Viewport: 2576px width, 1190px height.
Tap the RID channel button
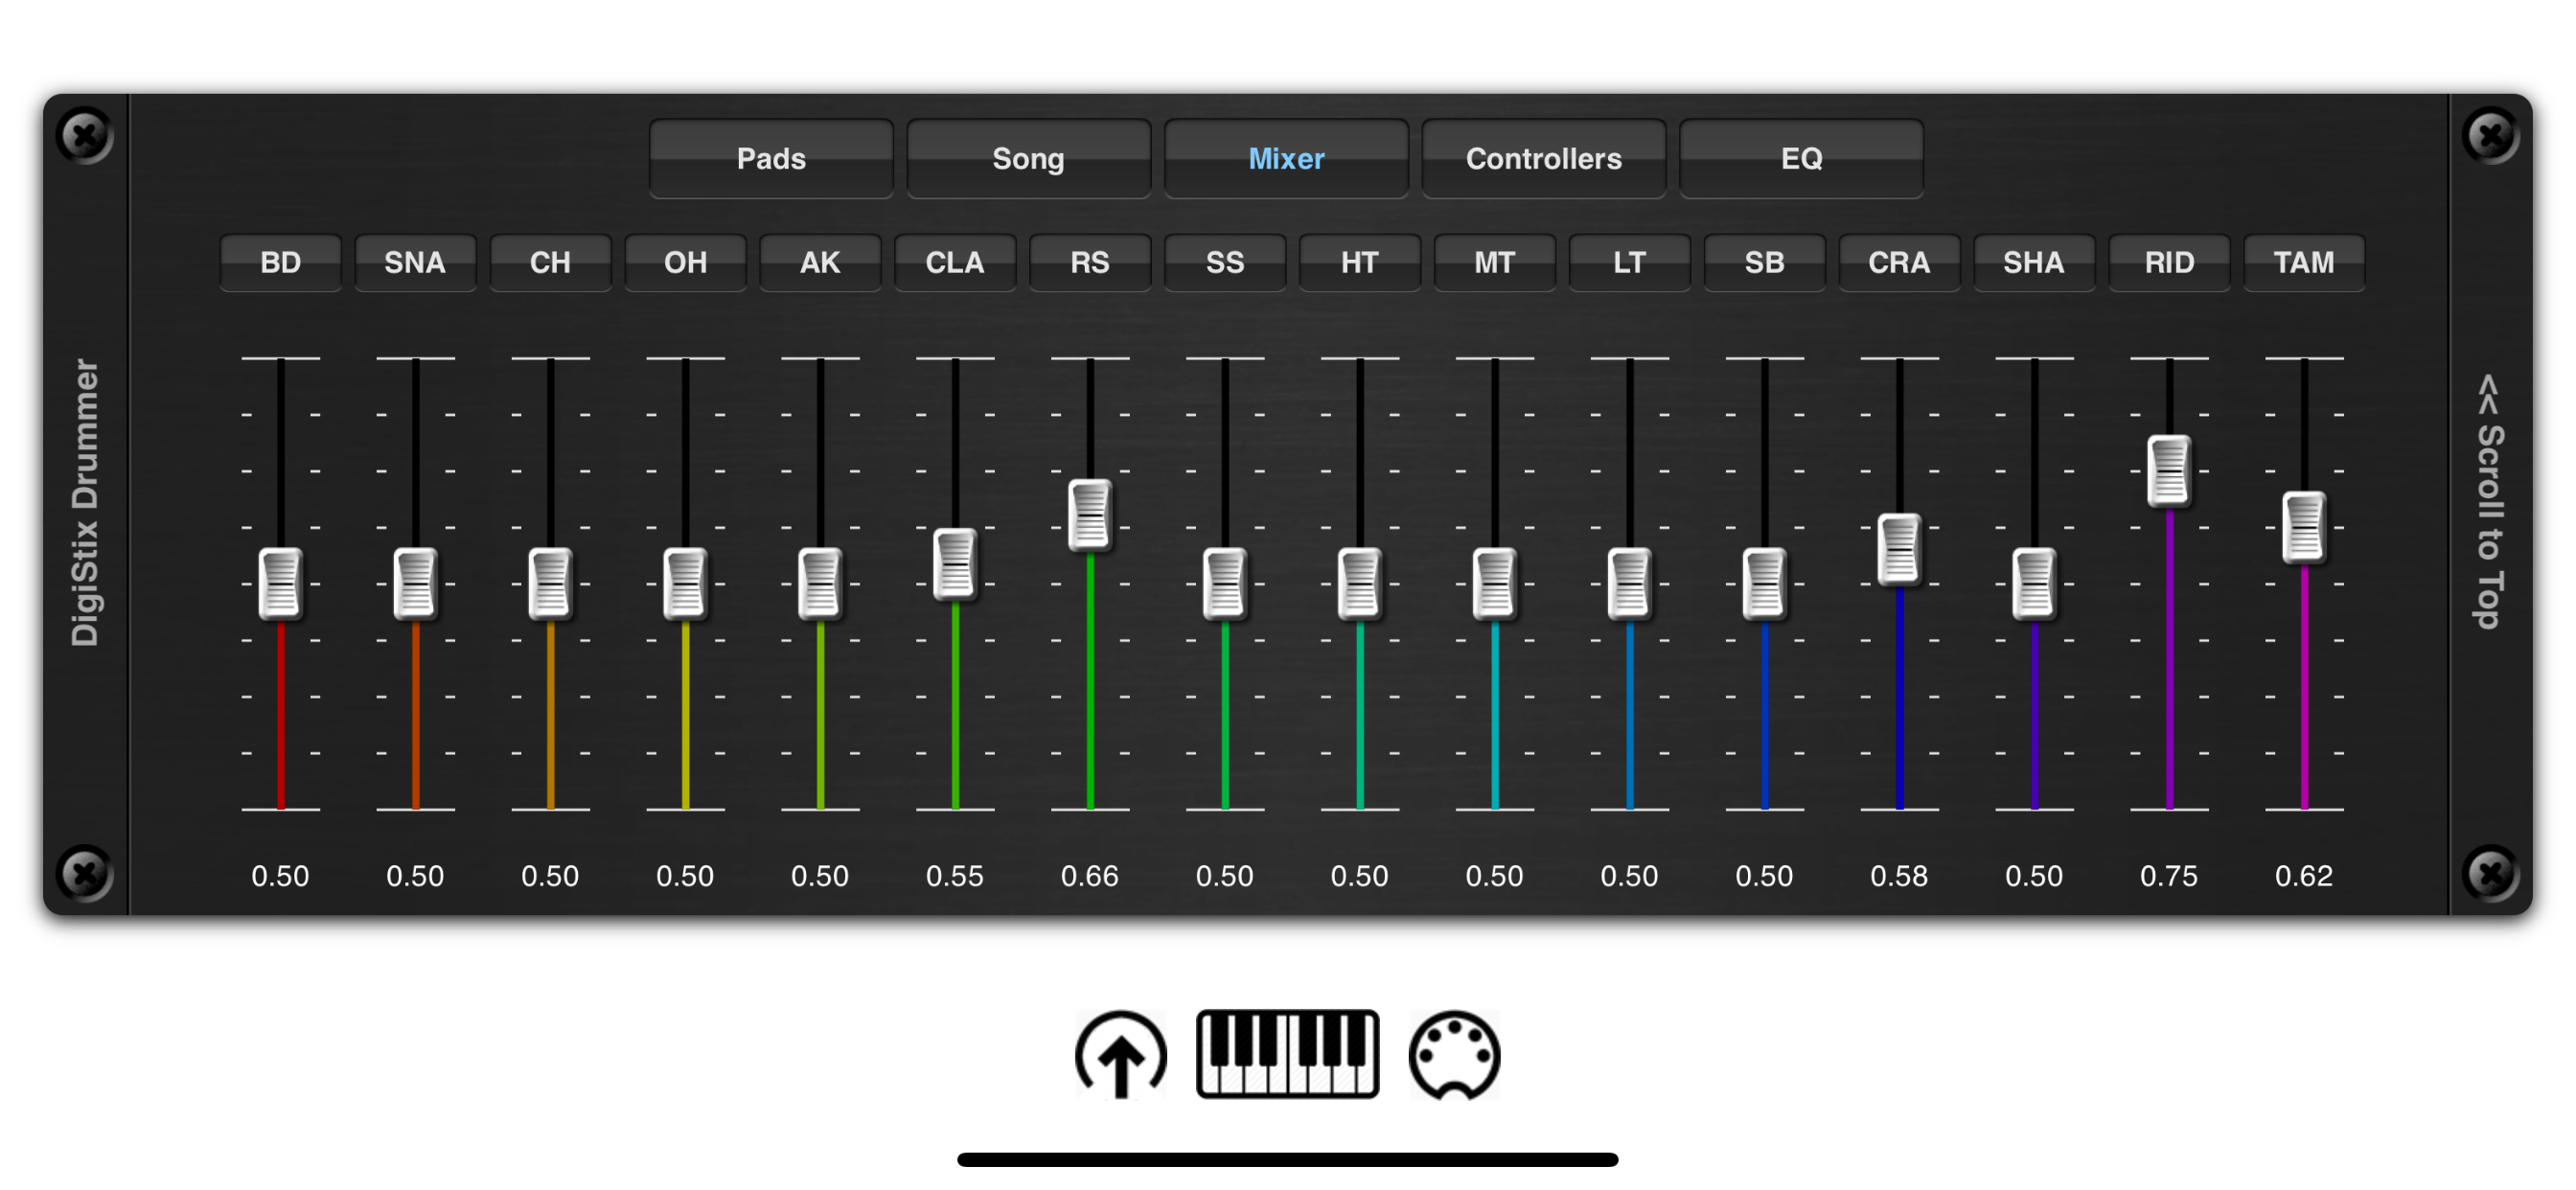click(x=2169, y=262)
